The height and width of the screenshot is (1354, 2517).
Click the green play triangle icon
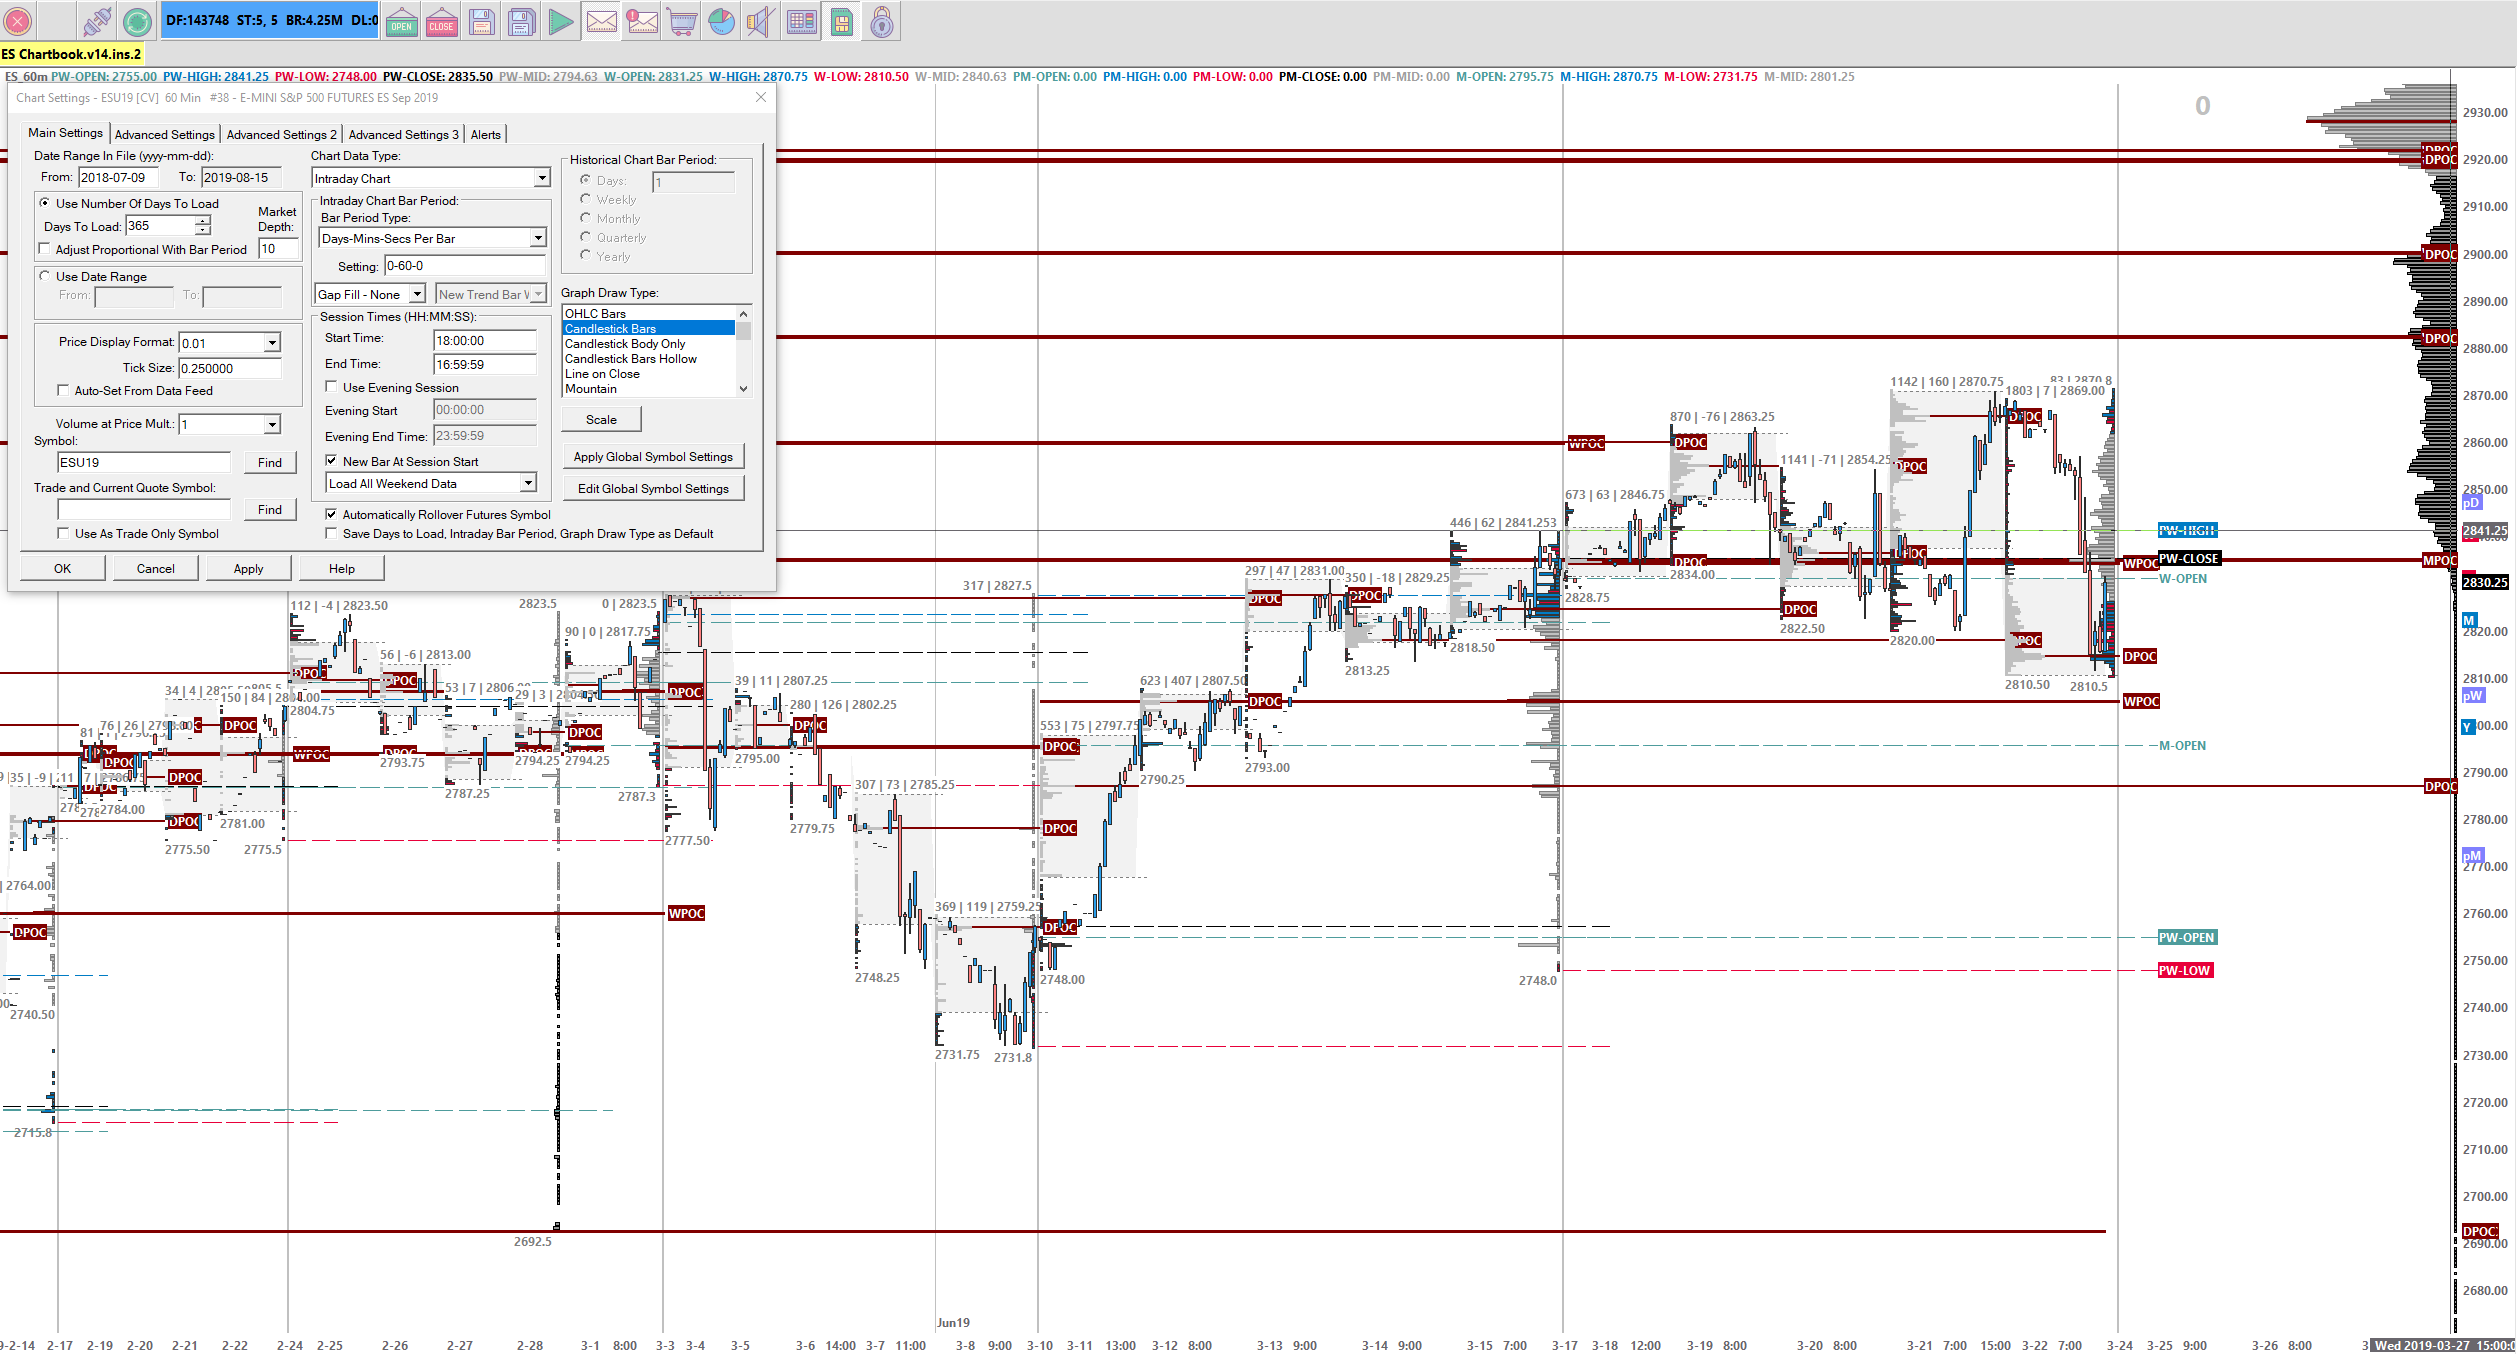pos(561,21)
